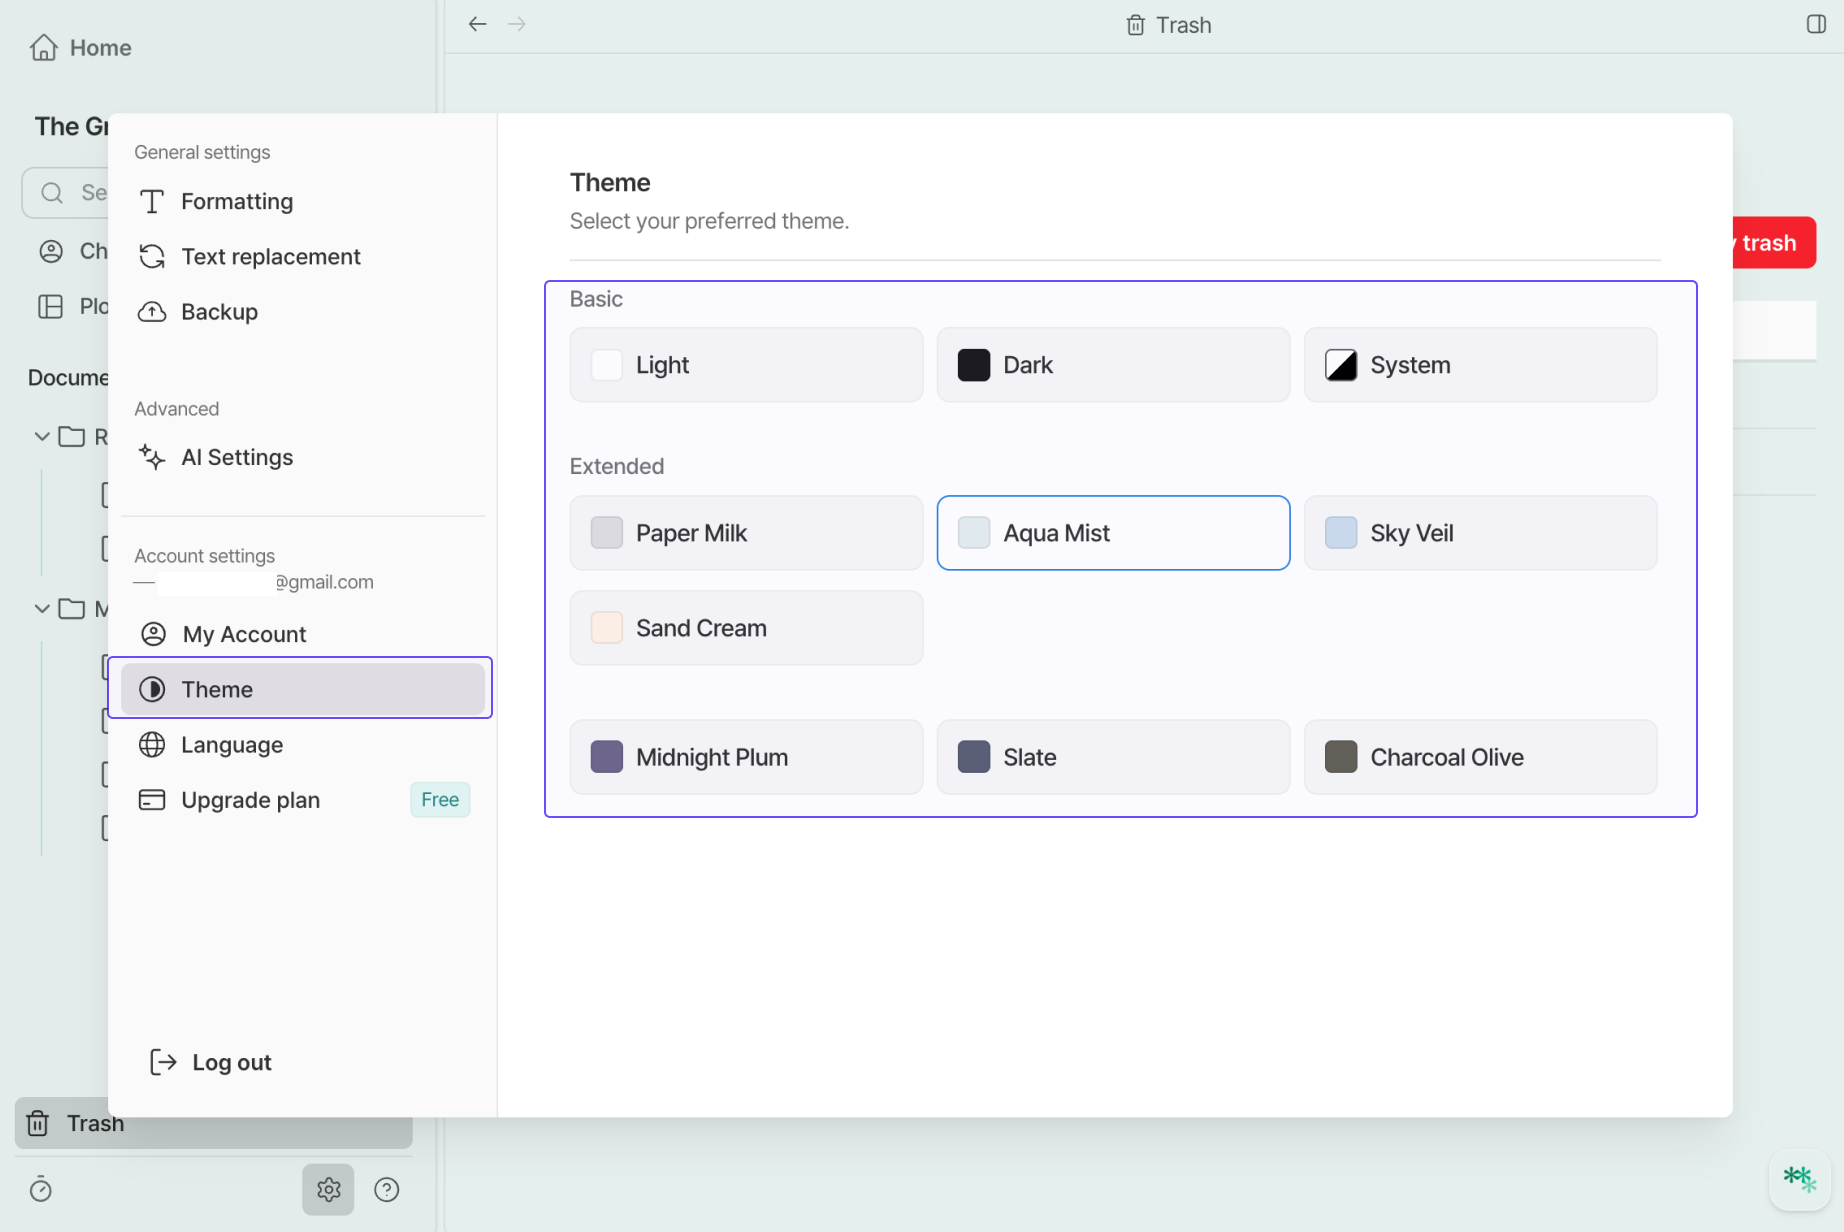Click the search magnifier icon
This screenshot has width=1844, height=1232.
point(52,192)
